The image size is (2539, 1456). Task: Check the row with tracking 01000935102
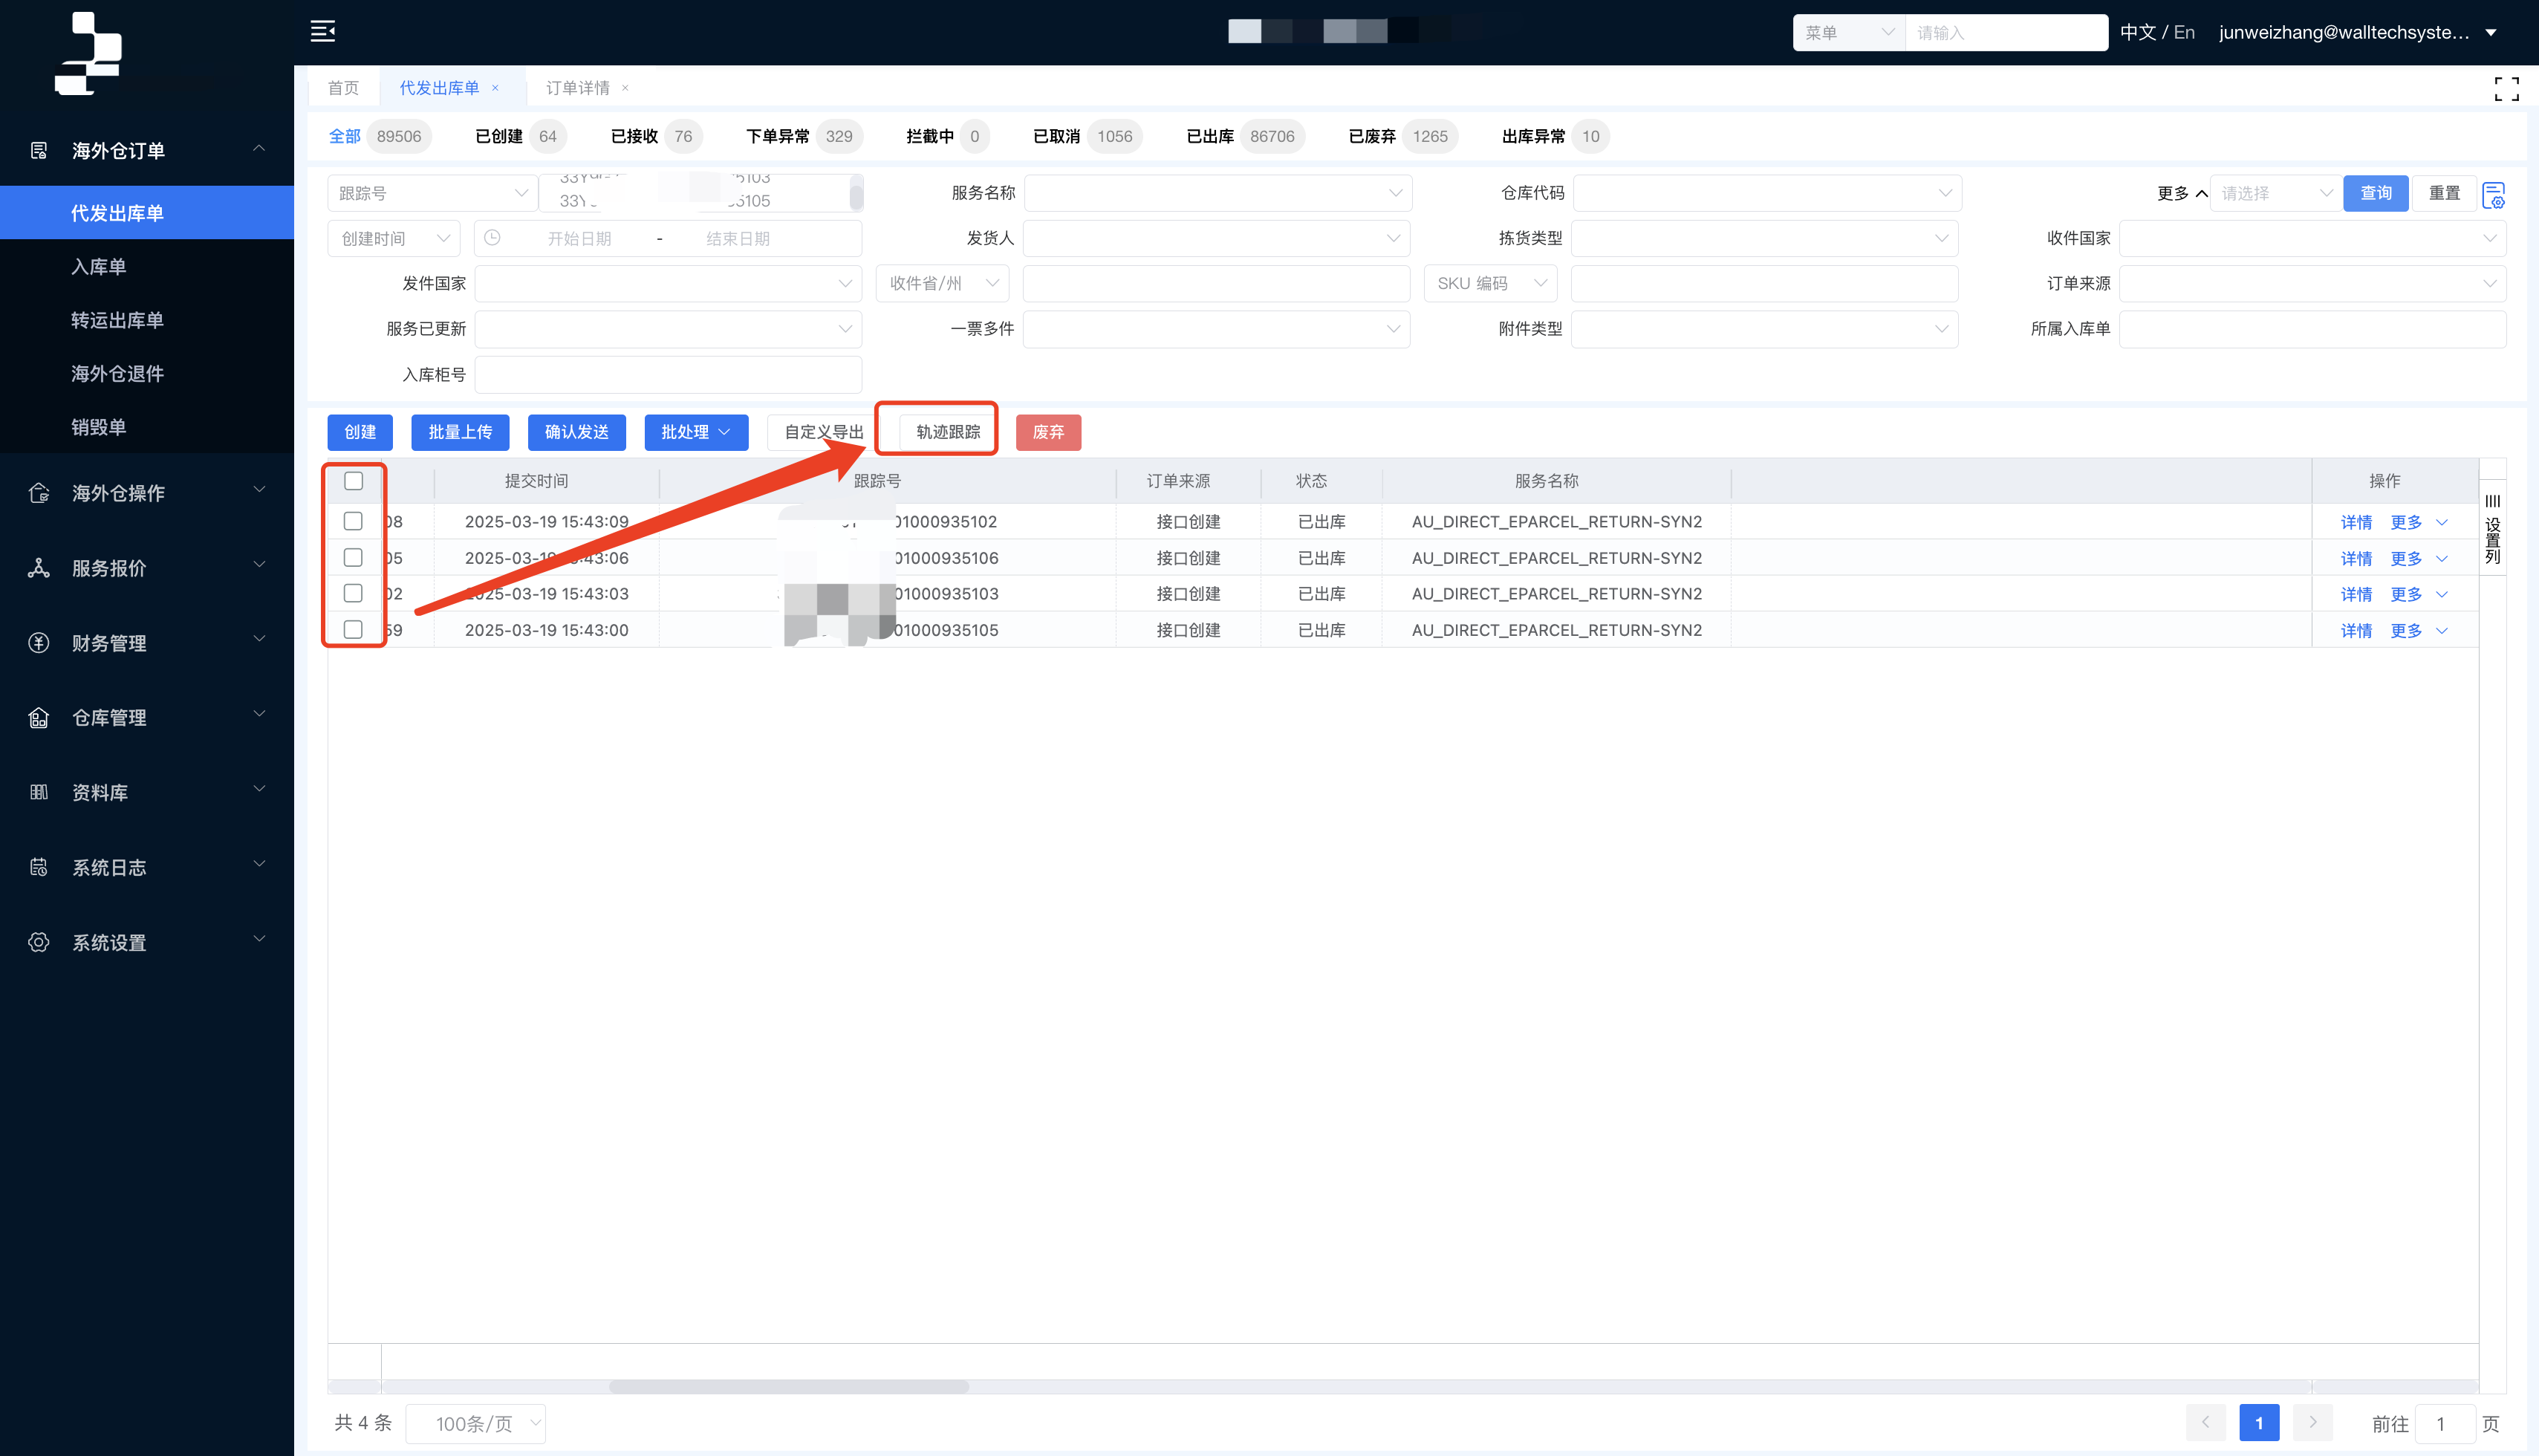(x=353, y=521)
